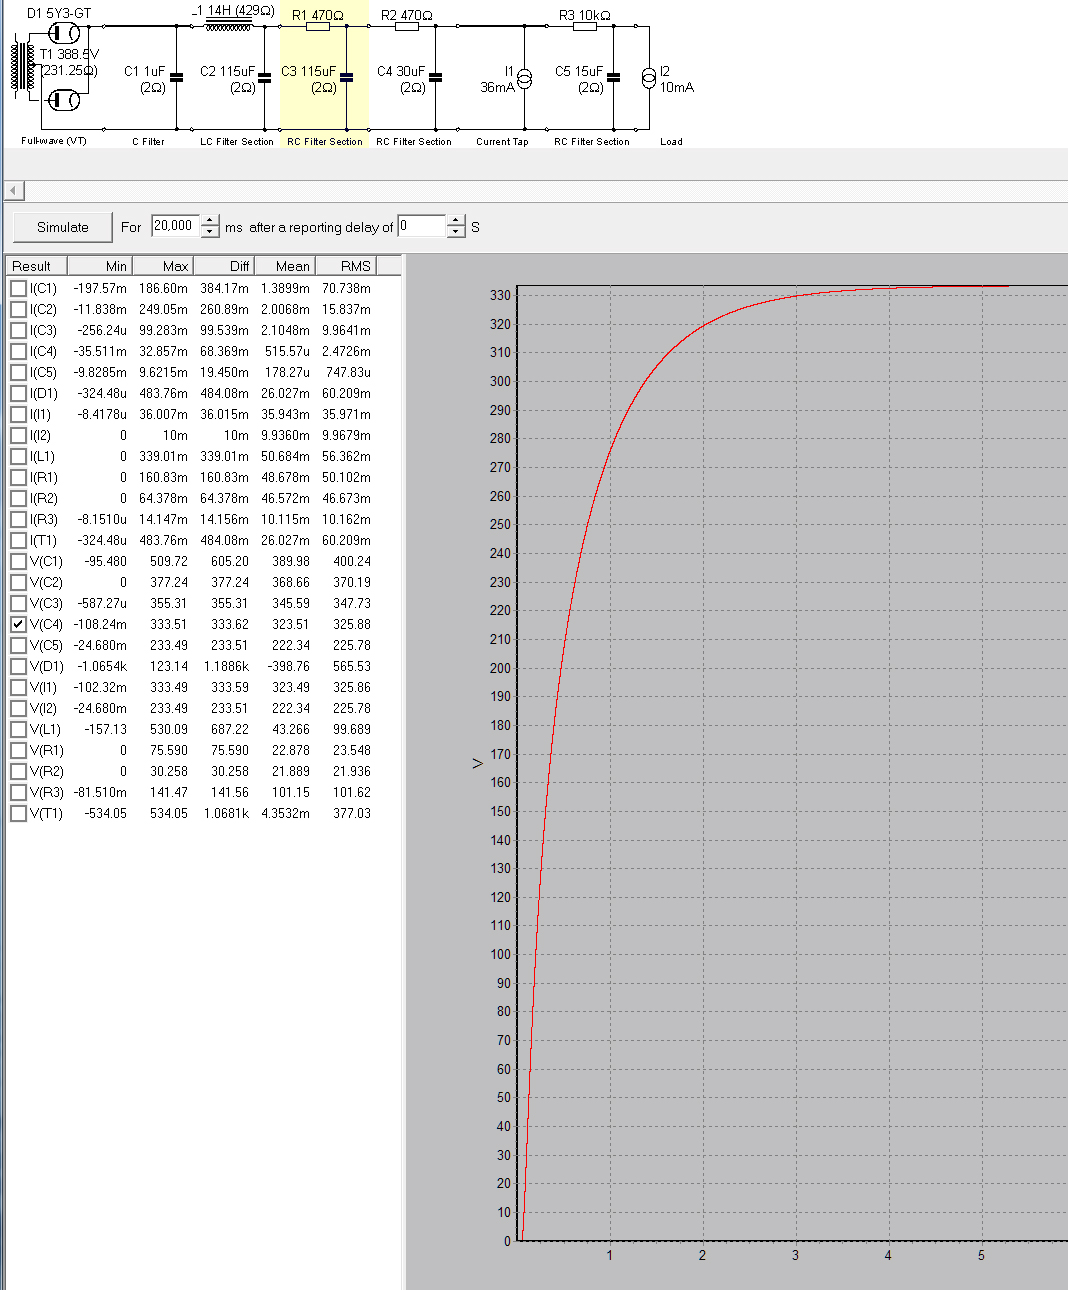Sort by the Min column header
The image size is (1068, 1290).
(x=100, y=266)
